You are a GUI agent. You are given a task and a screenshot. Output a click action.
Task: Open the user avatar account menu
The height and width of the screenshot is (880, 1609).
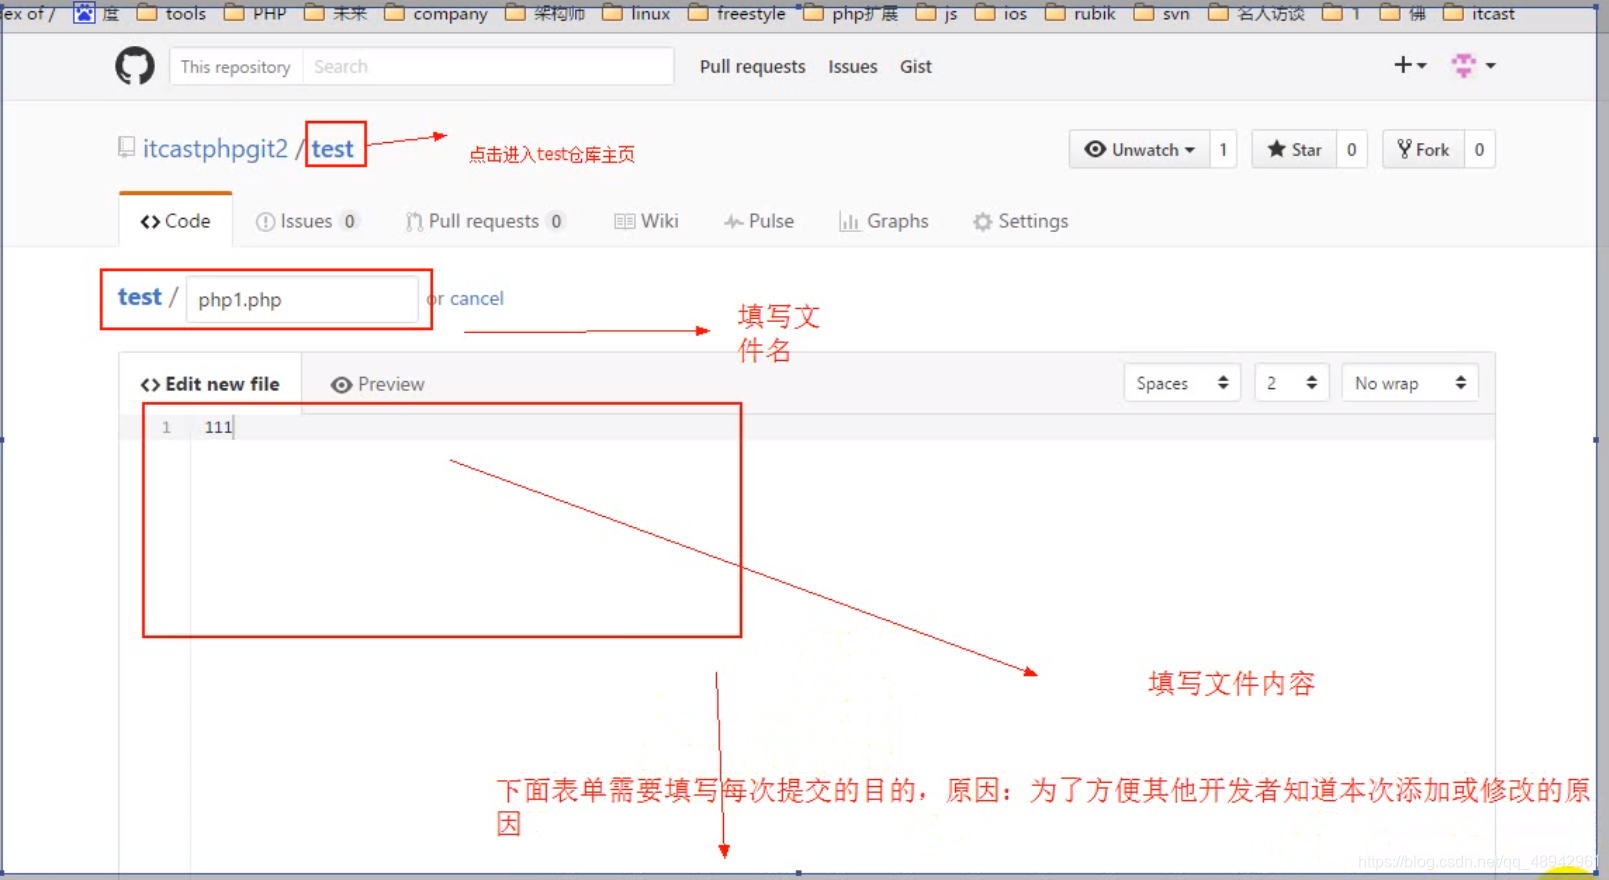point(1474,66)
